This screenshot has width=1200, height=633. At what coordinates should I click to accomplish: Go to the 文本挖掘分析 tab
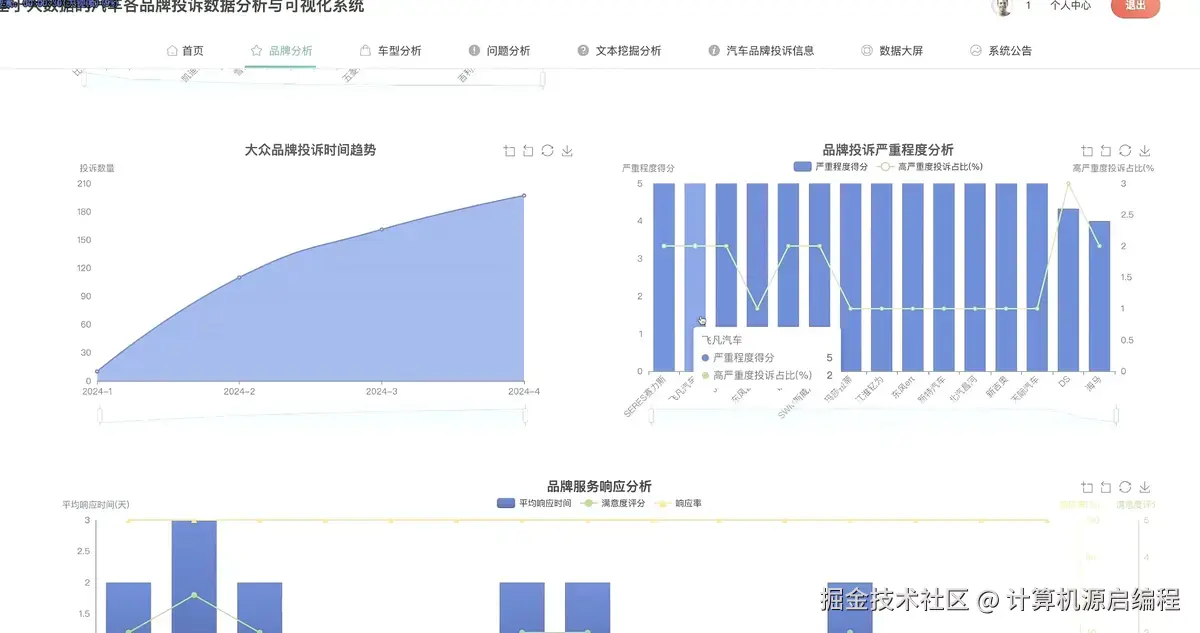click(x=619, y=50)
